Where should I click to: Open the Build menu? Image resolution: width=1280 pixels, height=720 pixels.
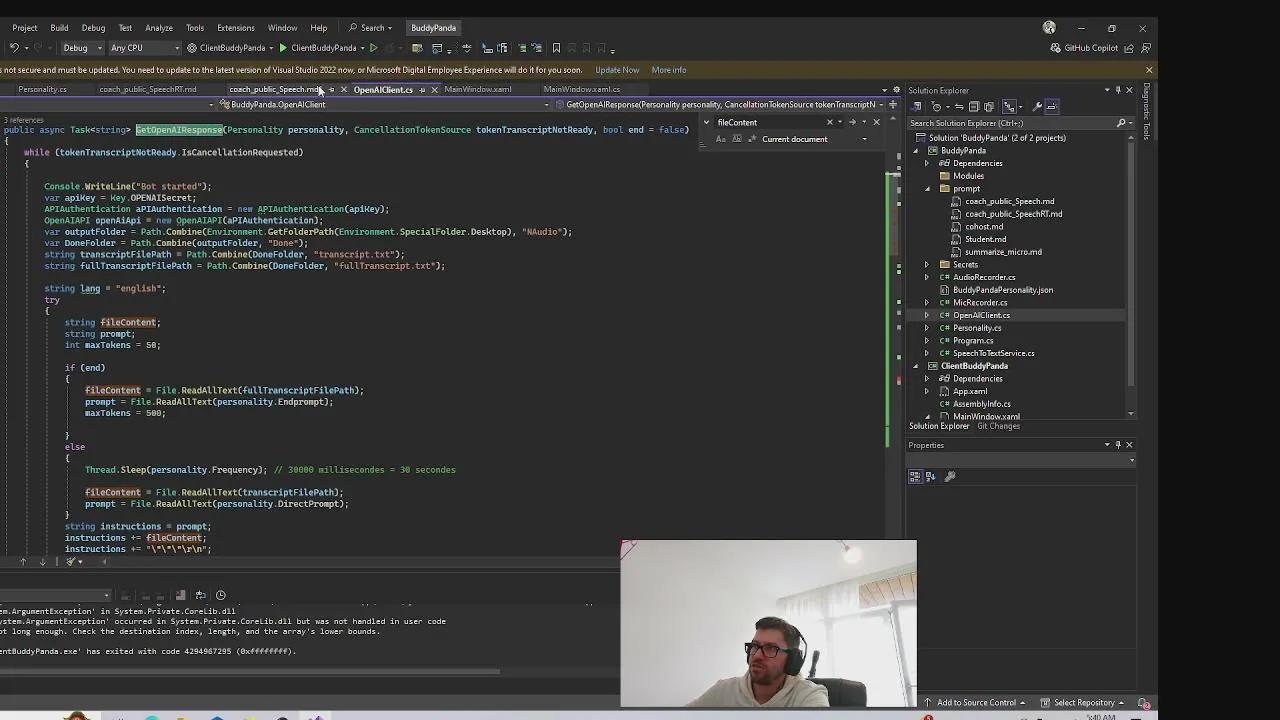click(x=59, y=28)
